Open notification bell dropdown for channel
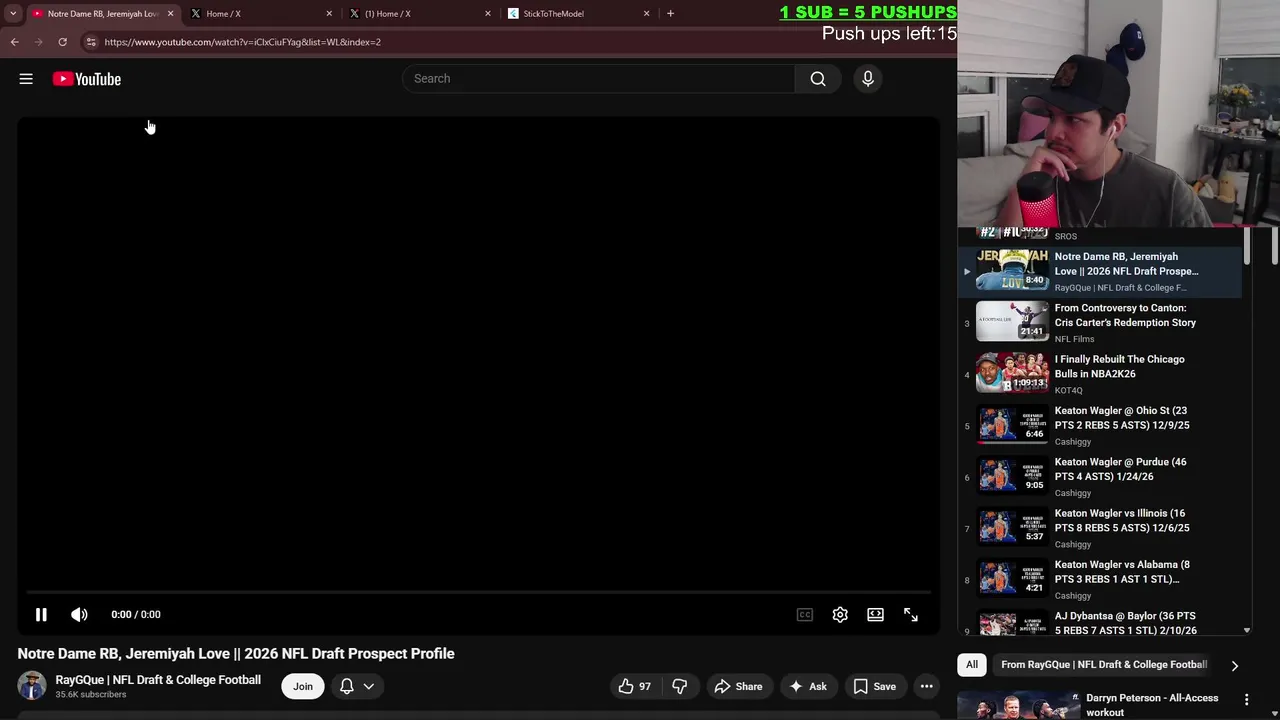Image resolution: width=1280 pixels, height=720 pixels. click(x=357, y=686)
